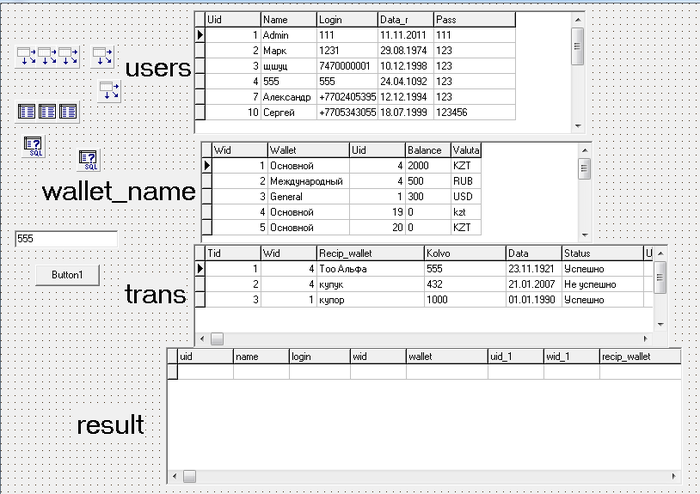700x494 pixels.
Task: Click the input field containing 555
Action: (x=65, y=239)
